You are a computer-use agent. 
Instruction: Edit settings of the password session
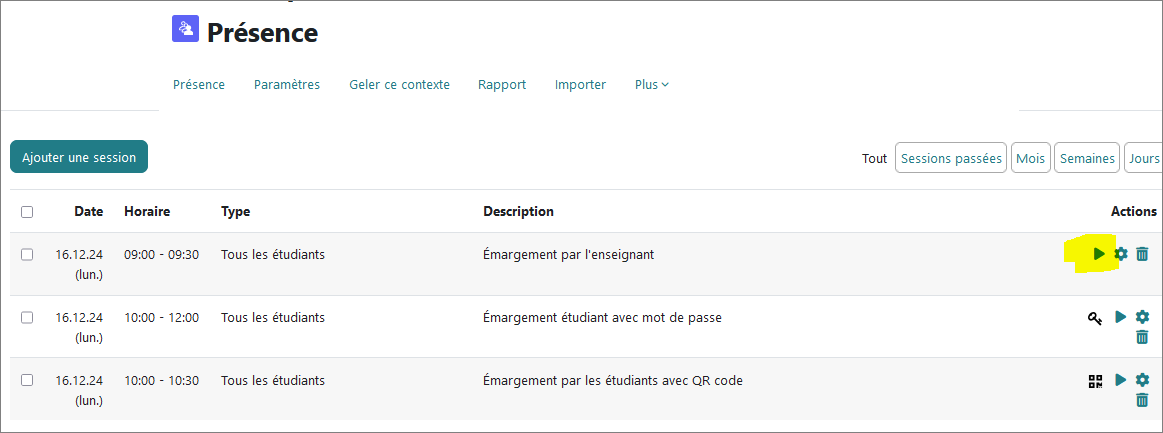1142,317
